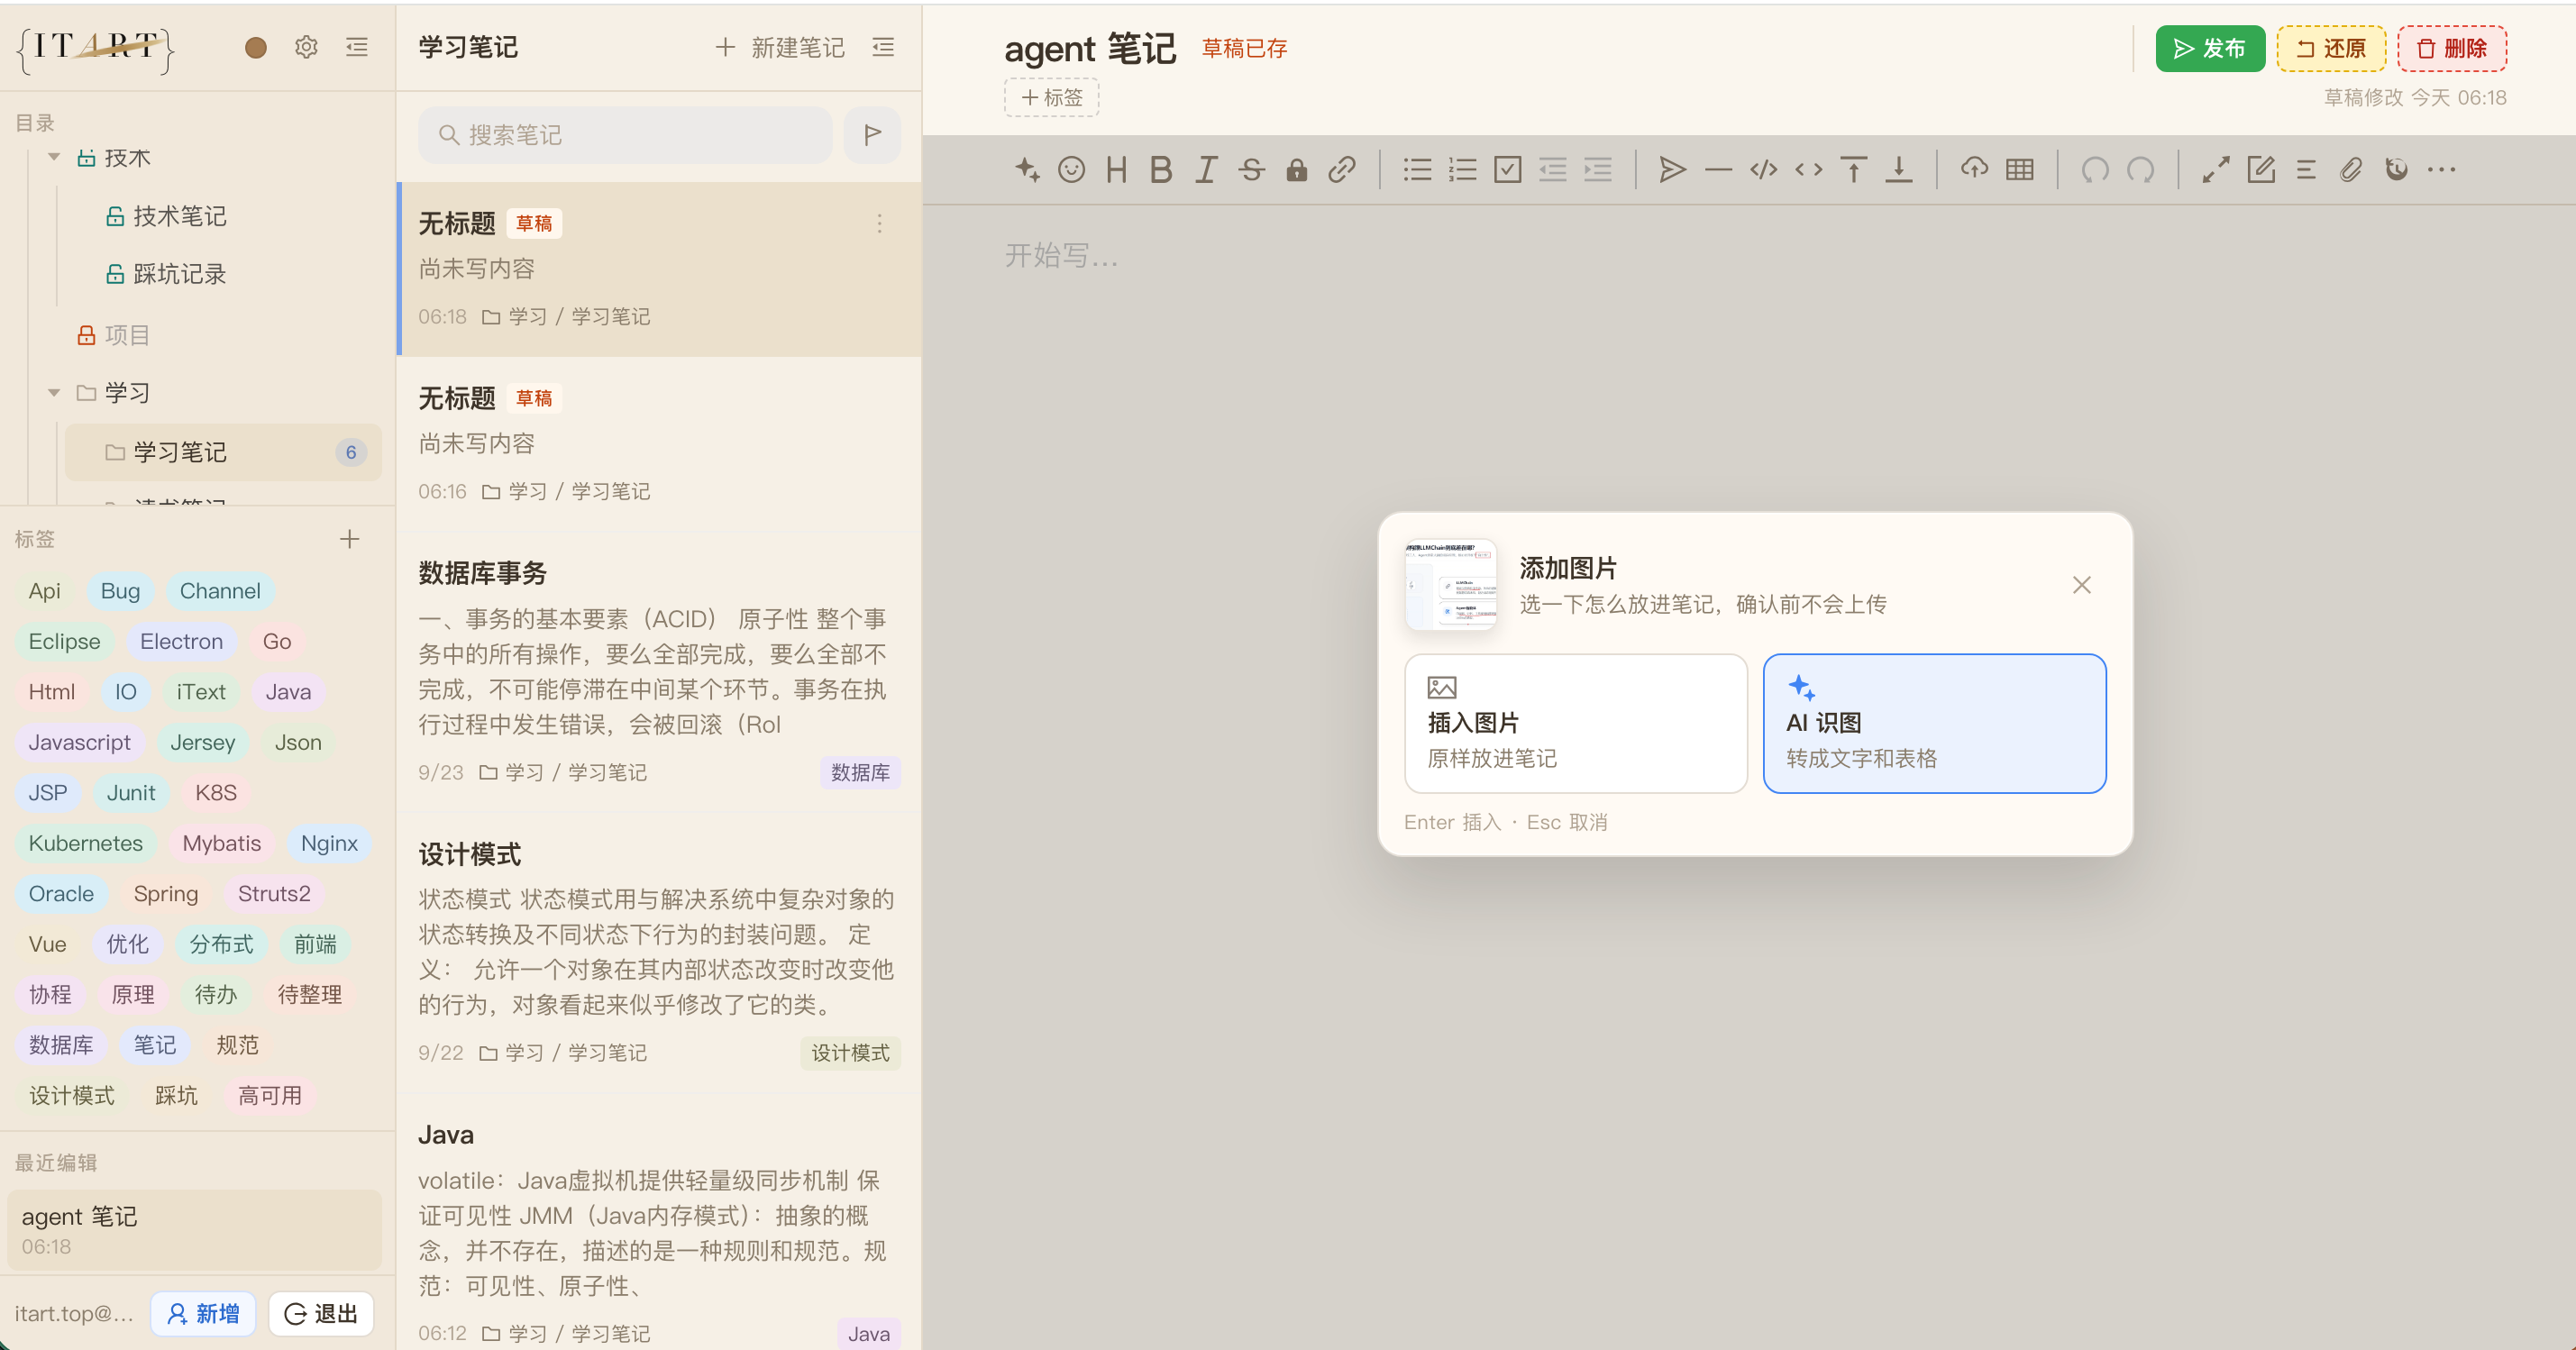
Task: Open settings via the gear icon
Action: click(306, 47)
